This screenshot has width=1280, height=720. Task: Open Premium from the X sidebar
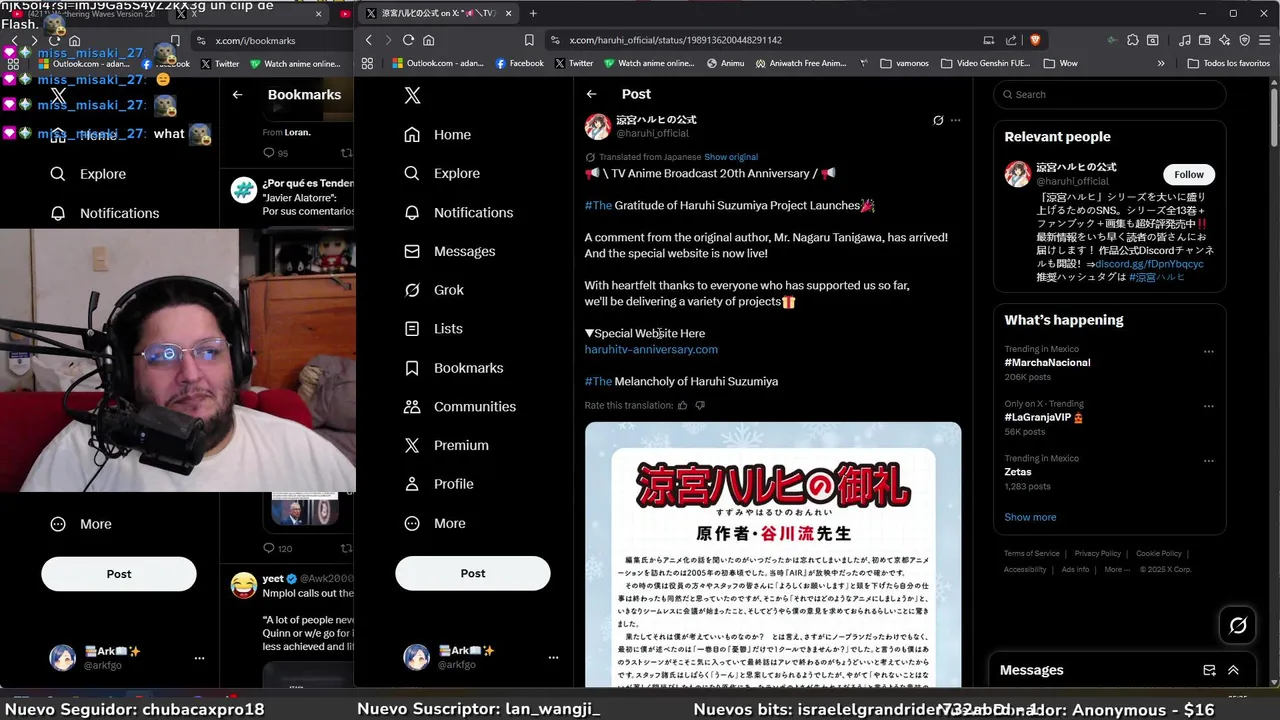coord(446,445)
